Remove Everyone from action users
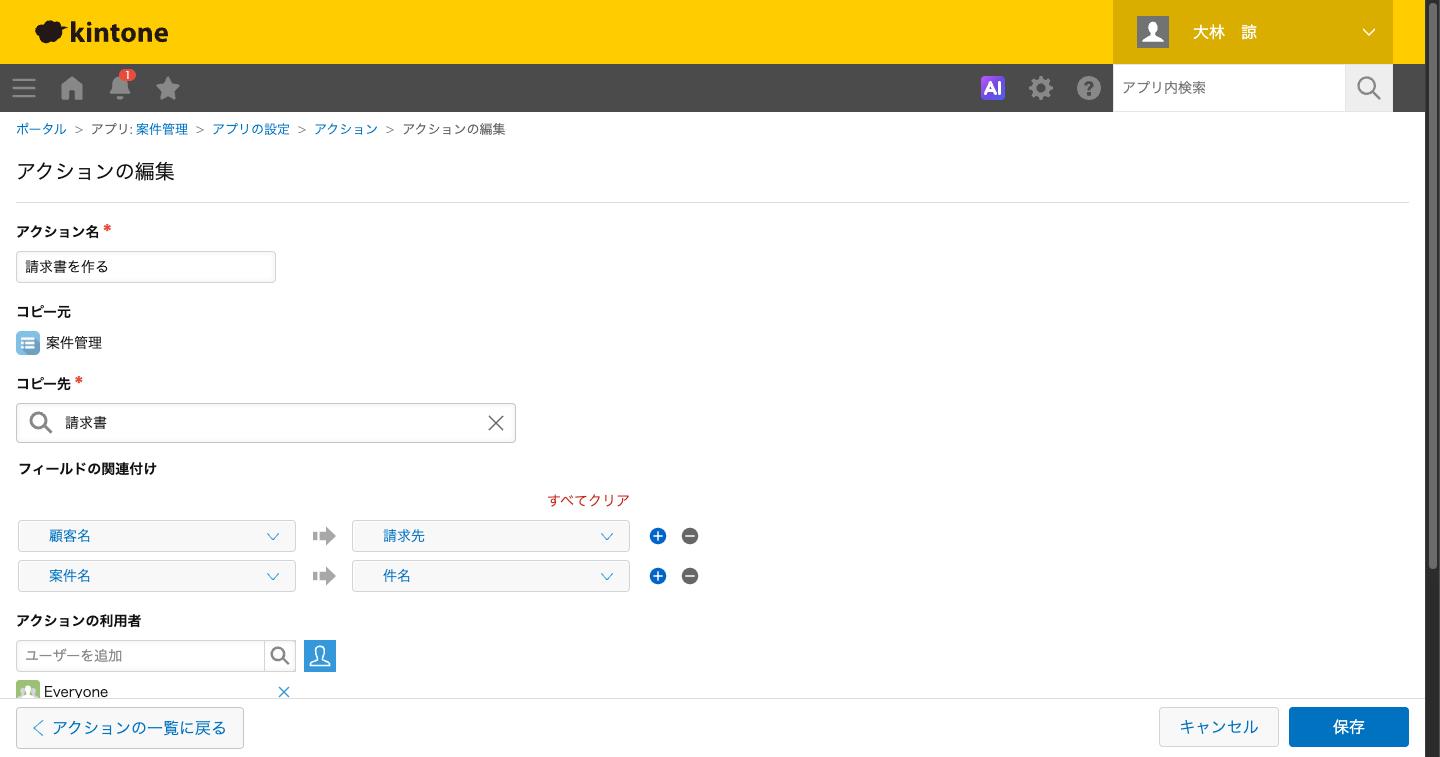Image resolution: width=1440 pixels, height=757 pixels. pyautogui.click(x=284, y=692)
